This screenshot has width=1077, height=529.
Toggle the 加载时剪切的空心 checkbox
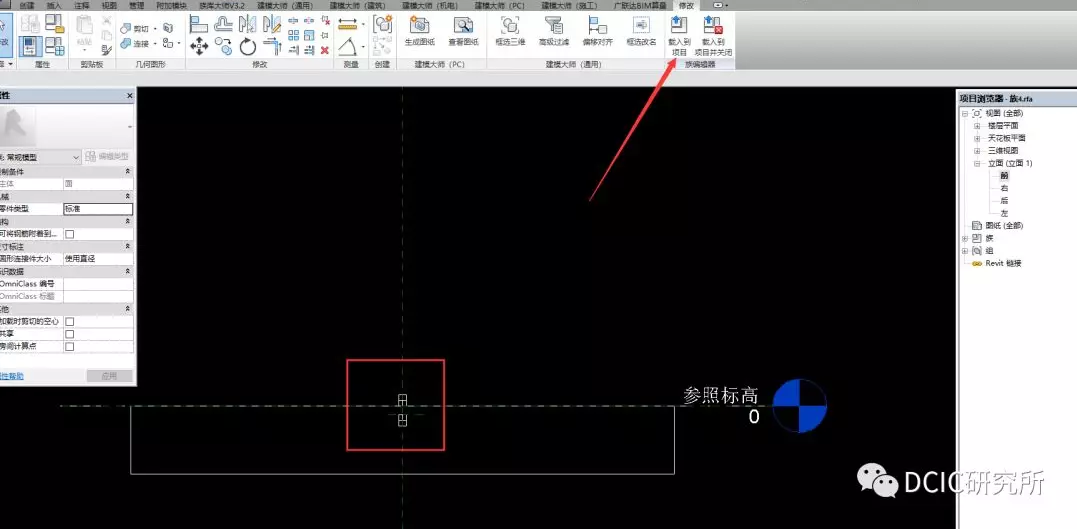click(x=69, y=322)
